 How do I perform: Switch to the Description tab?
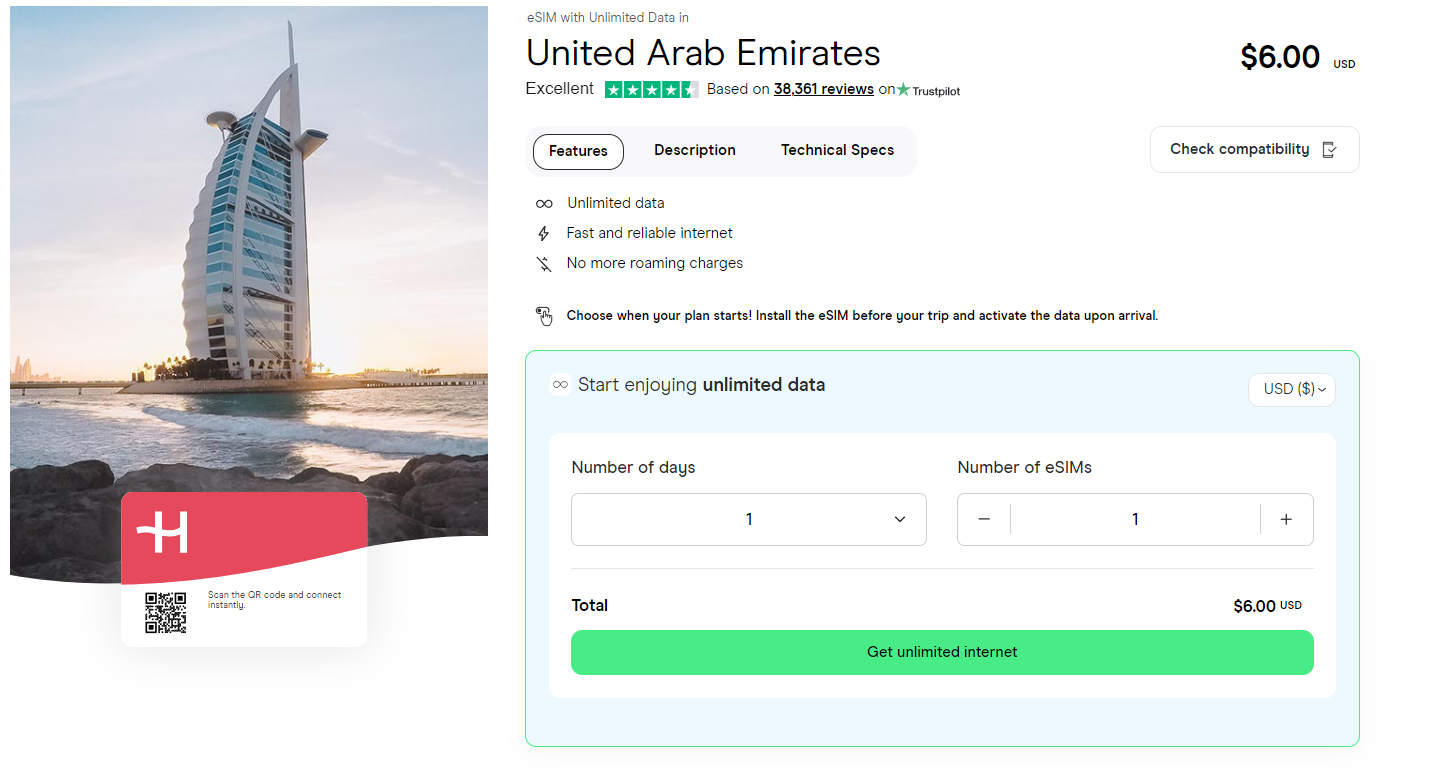pos(694,150)
